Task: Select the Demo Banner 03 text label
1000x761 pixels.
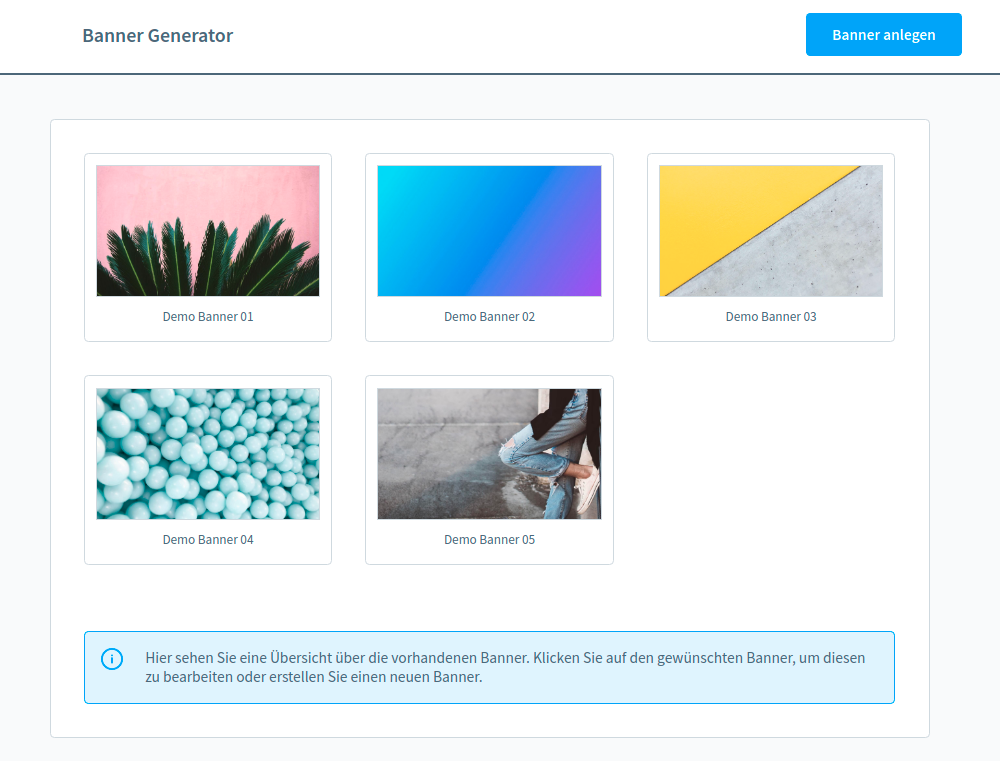Action: [770, 317]
